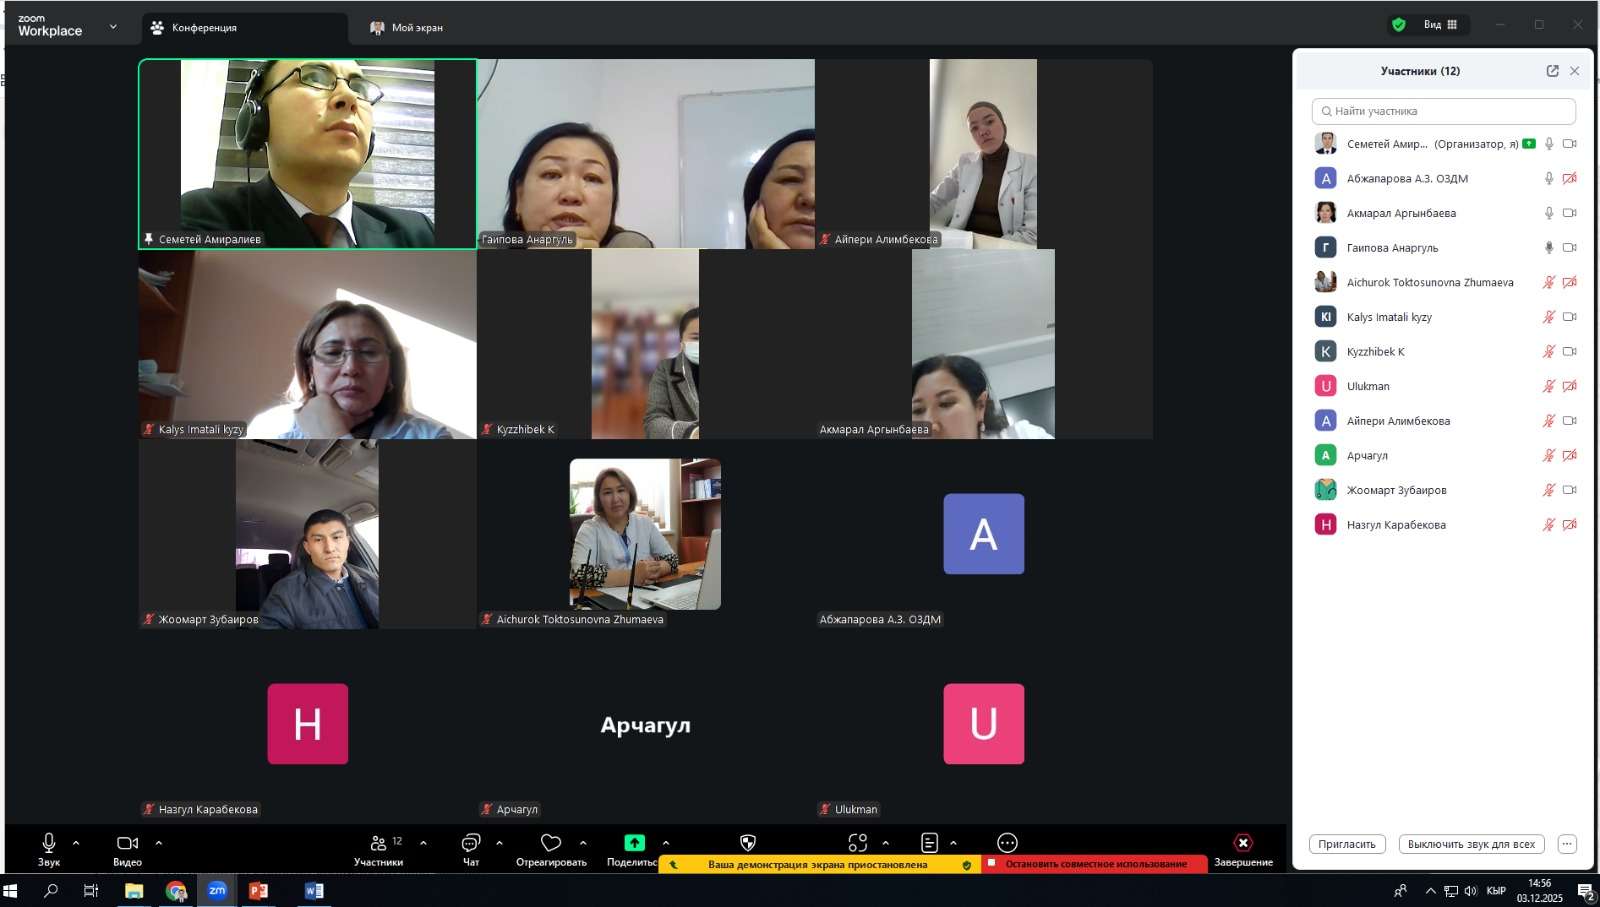Toggle Ulukman's microphone in participant list
The image size is (1600, 907).
click(x=1548, y=386)
